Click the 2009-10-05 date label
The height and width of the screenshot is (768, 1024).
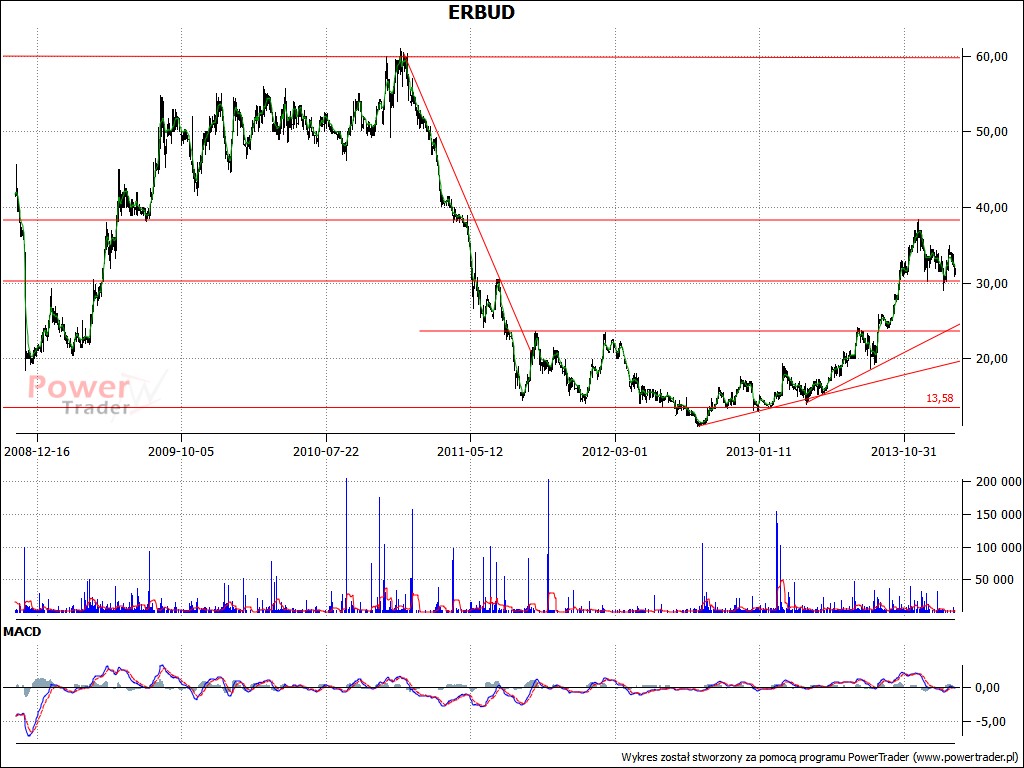[x=181, y=451]
